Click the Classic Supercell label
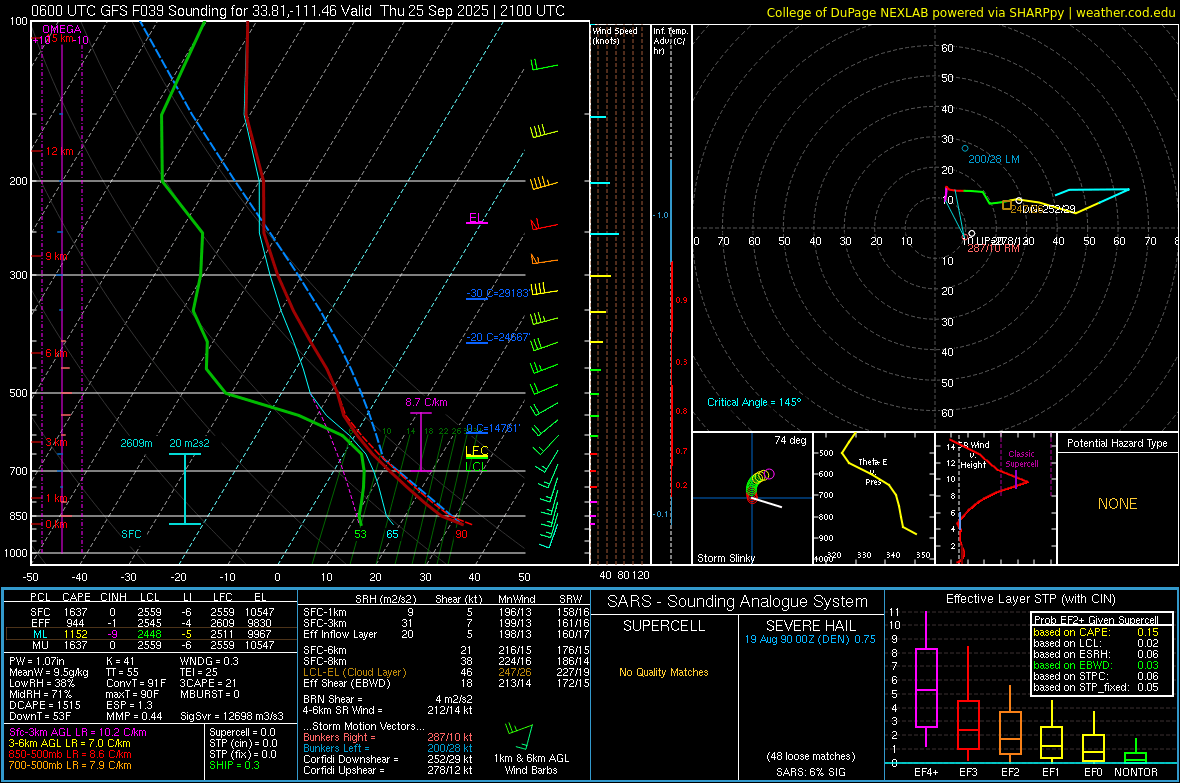The image size is (1180, 783). 1021,459
